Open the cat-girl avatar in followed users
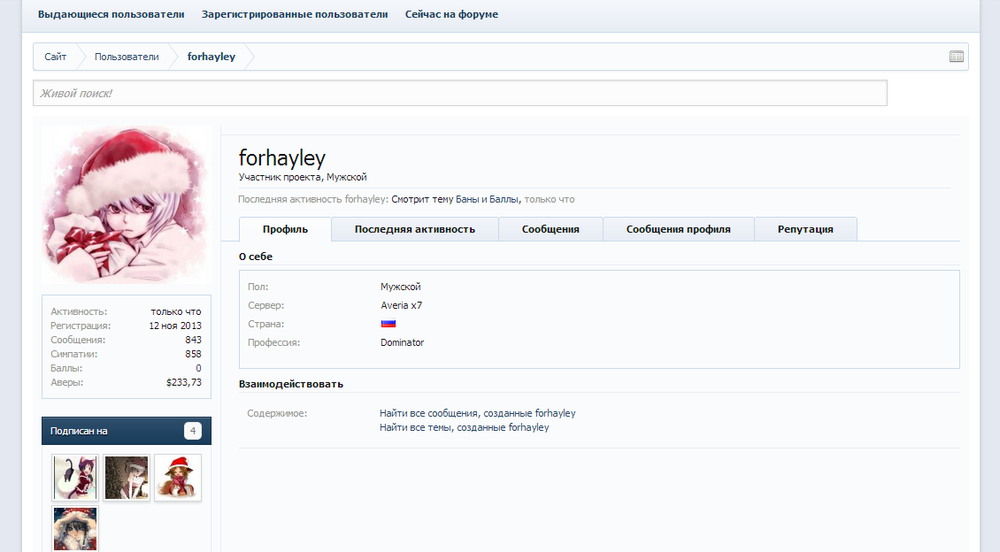Viewport: 1000px width, 552px height. 75,478
